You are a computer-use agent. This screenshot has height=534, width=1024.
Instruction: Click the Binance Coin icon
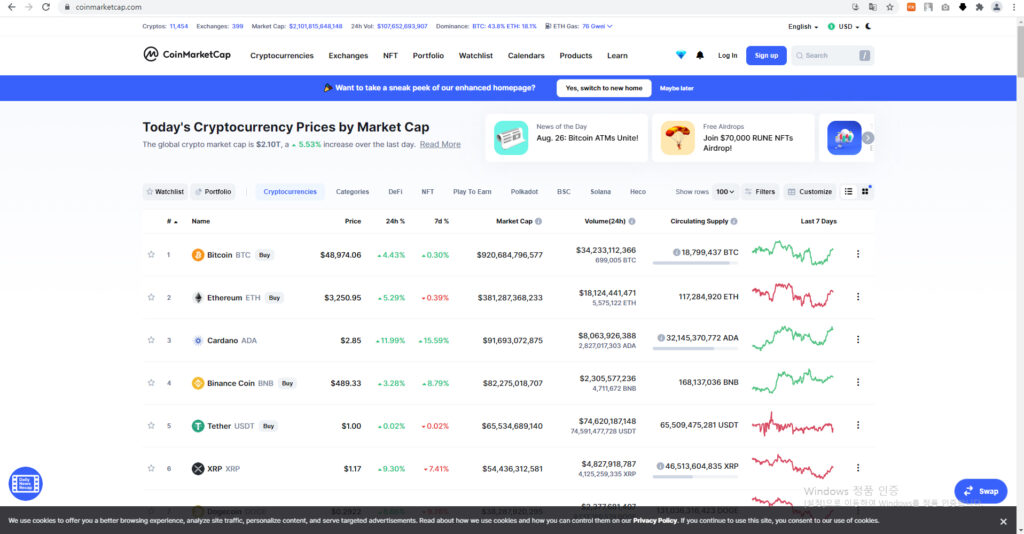click(x=198, y=383)
